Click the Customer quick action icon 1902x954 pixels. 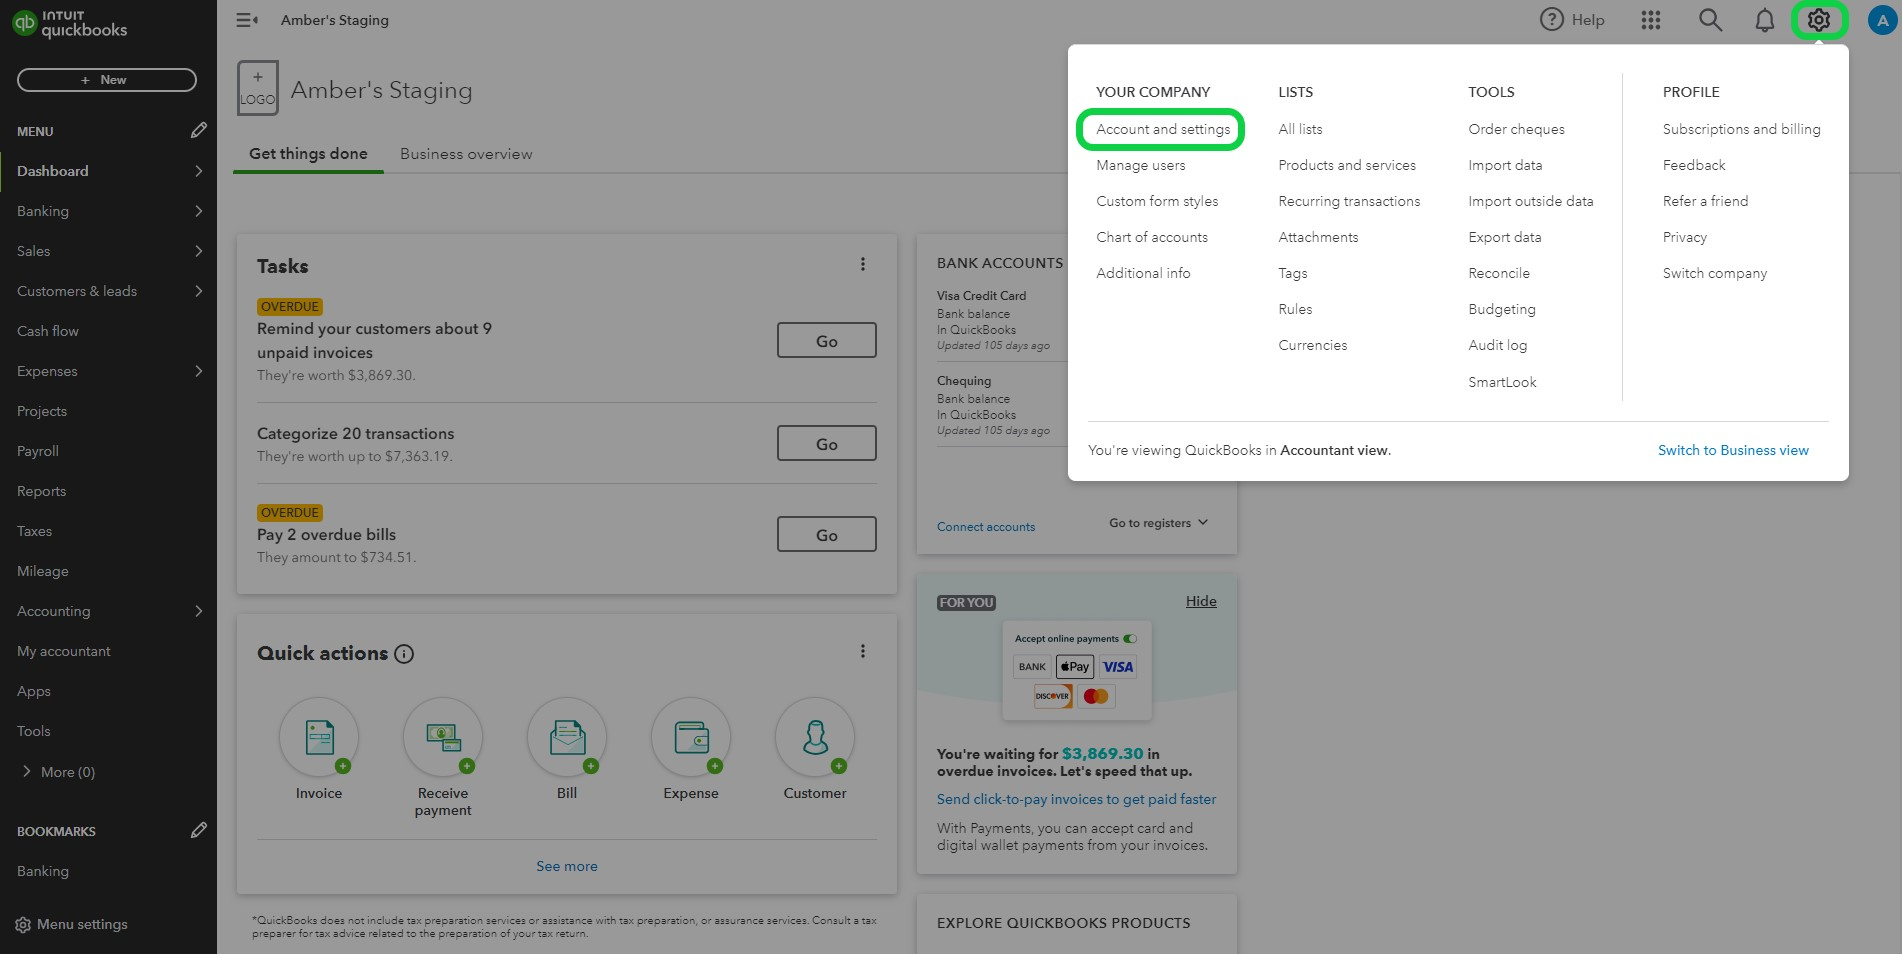coord(815,738)
